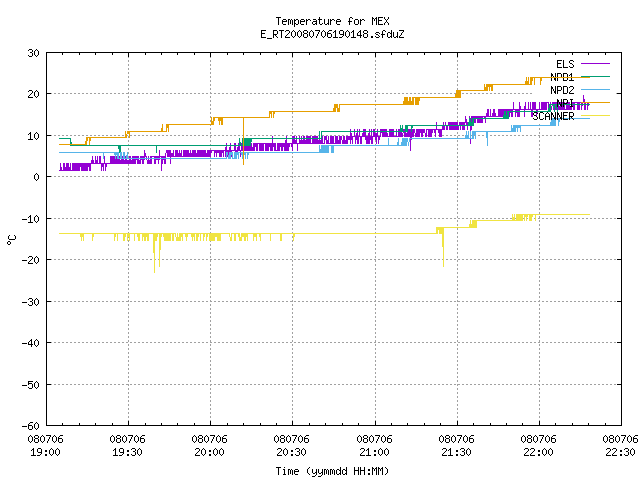Pick the yellow SCANNER legend line sample
Screen dimensions: 640x480
pos(595,116)
